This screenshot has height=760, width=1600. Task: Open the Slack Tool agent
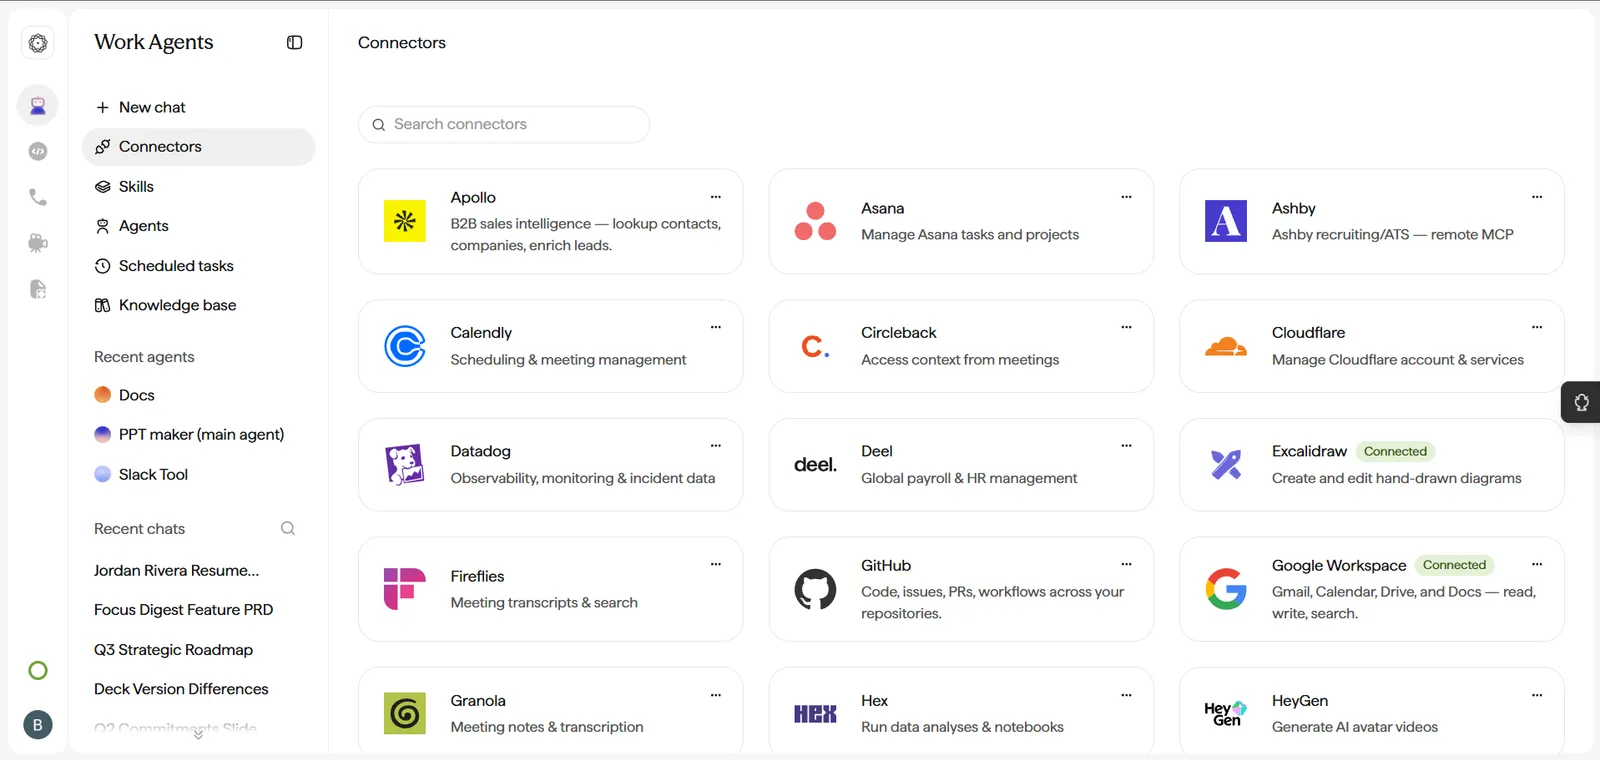(198, 474)
